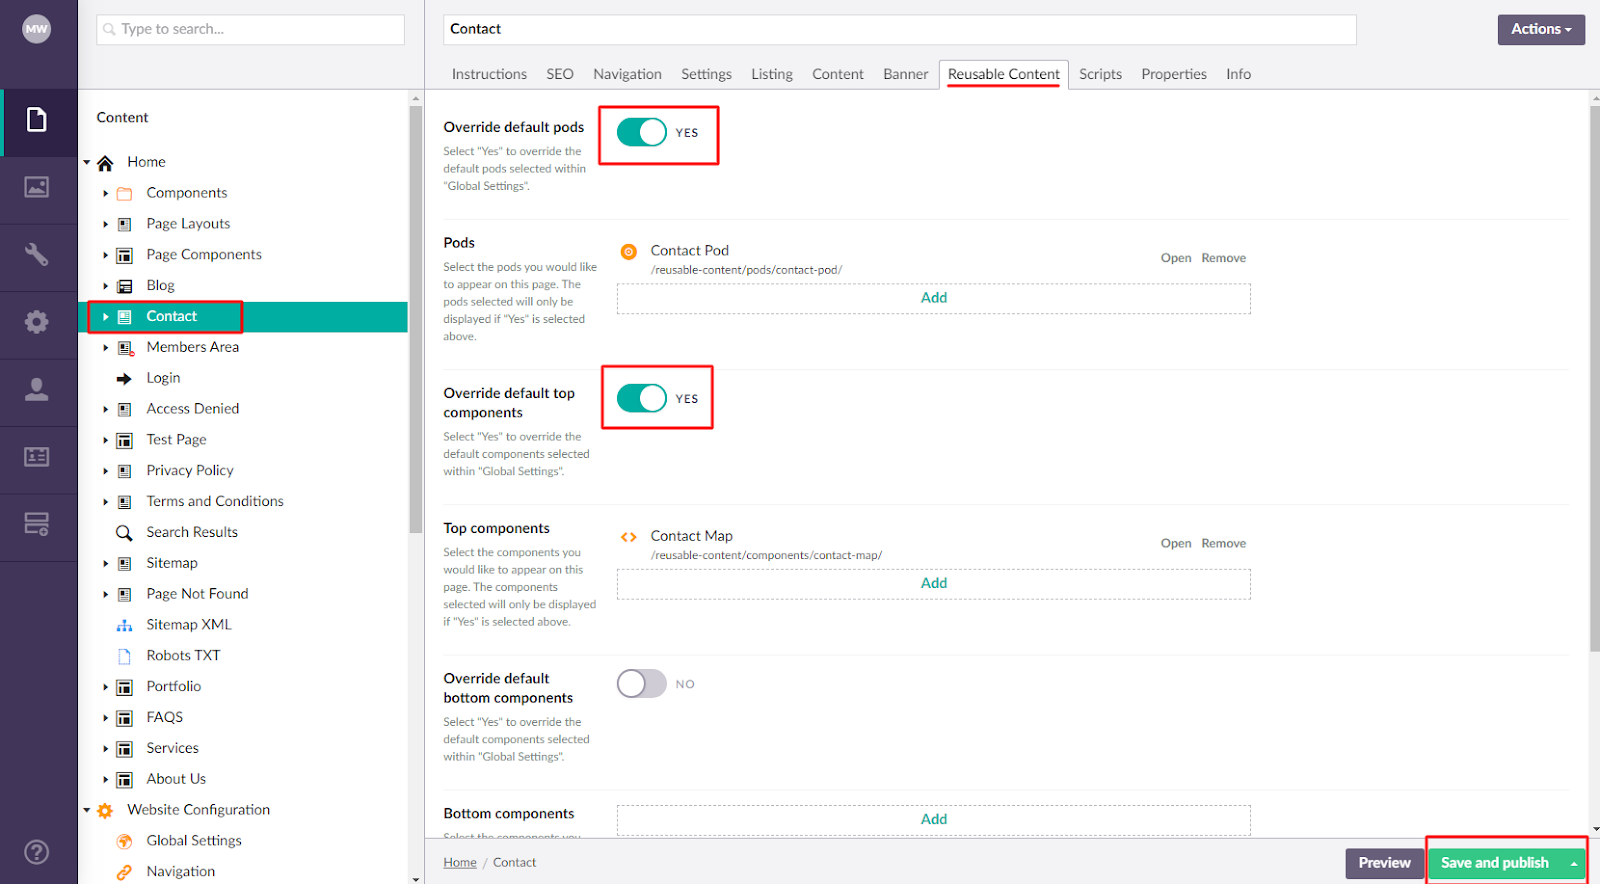Open the Contact Pod item

pyautogui.click(x=1176, y=258)
